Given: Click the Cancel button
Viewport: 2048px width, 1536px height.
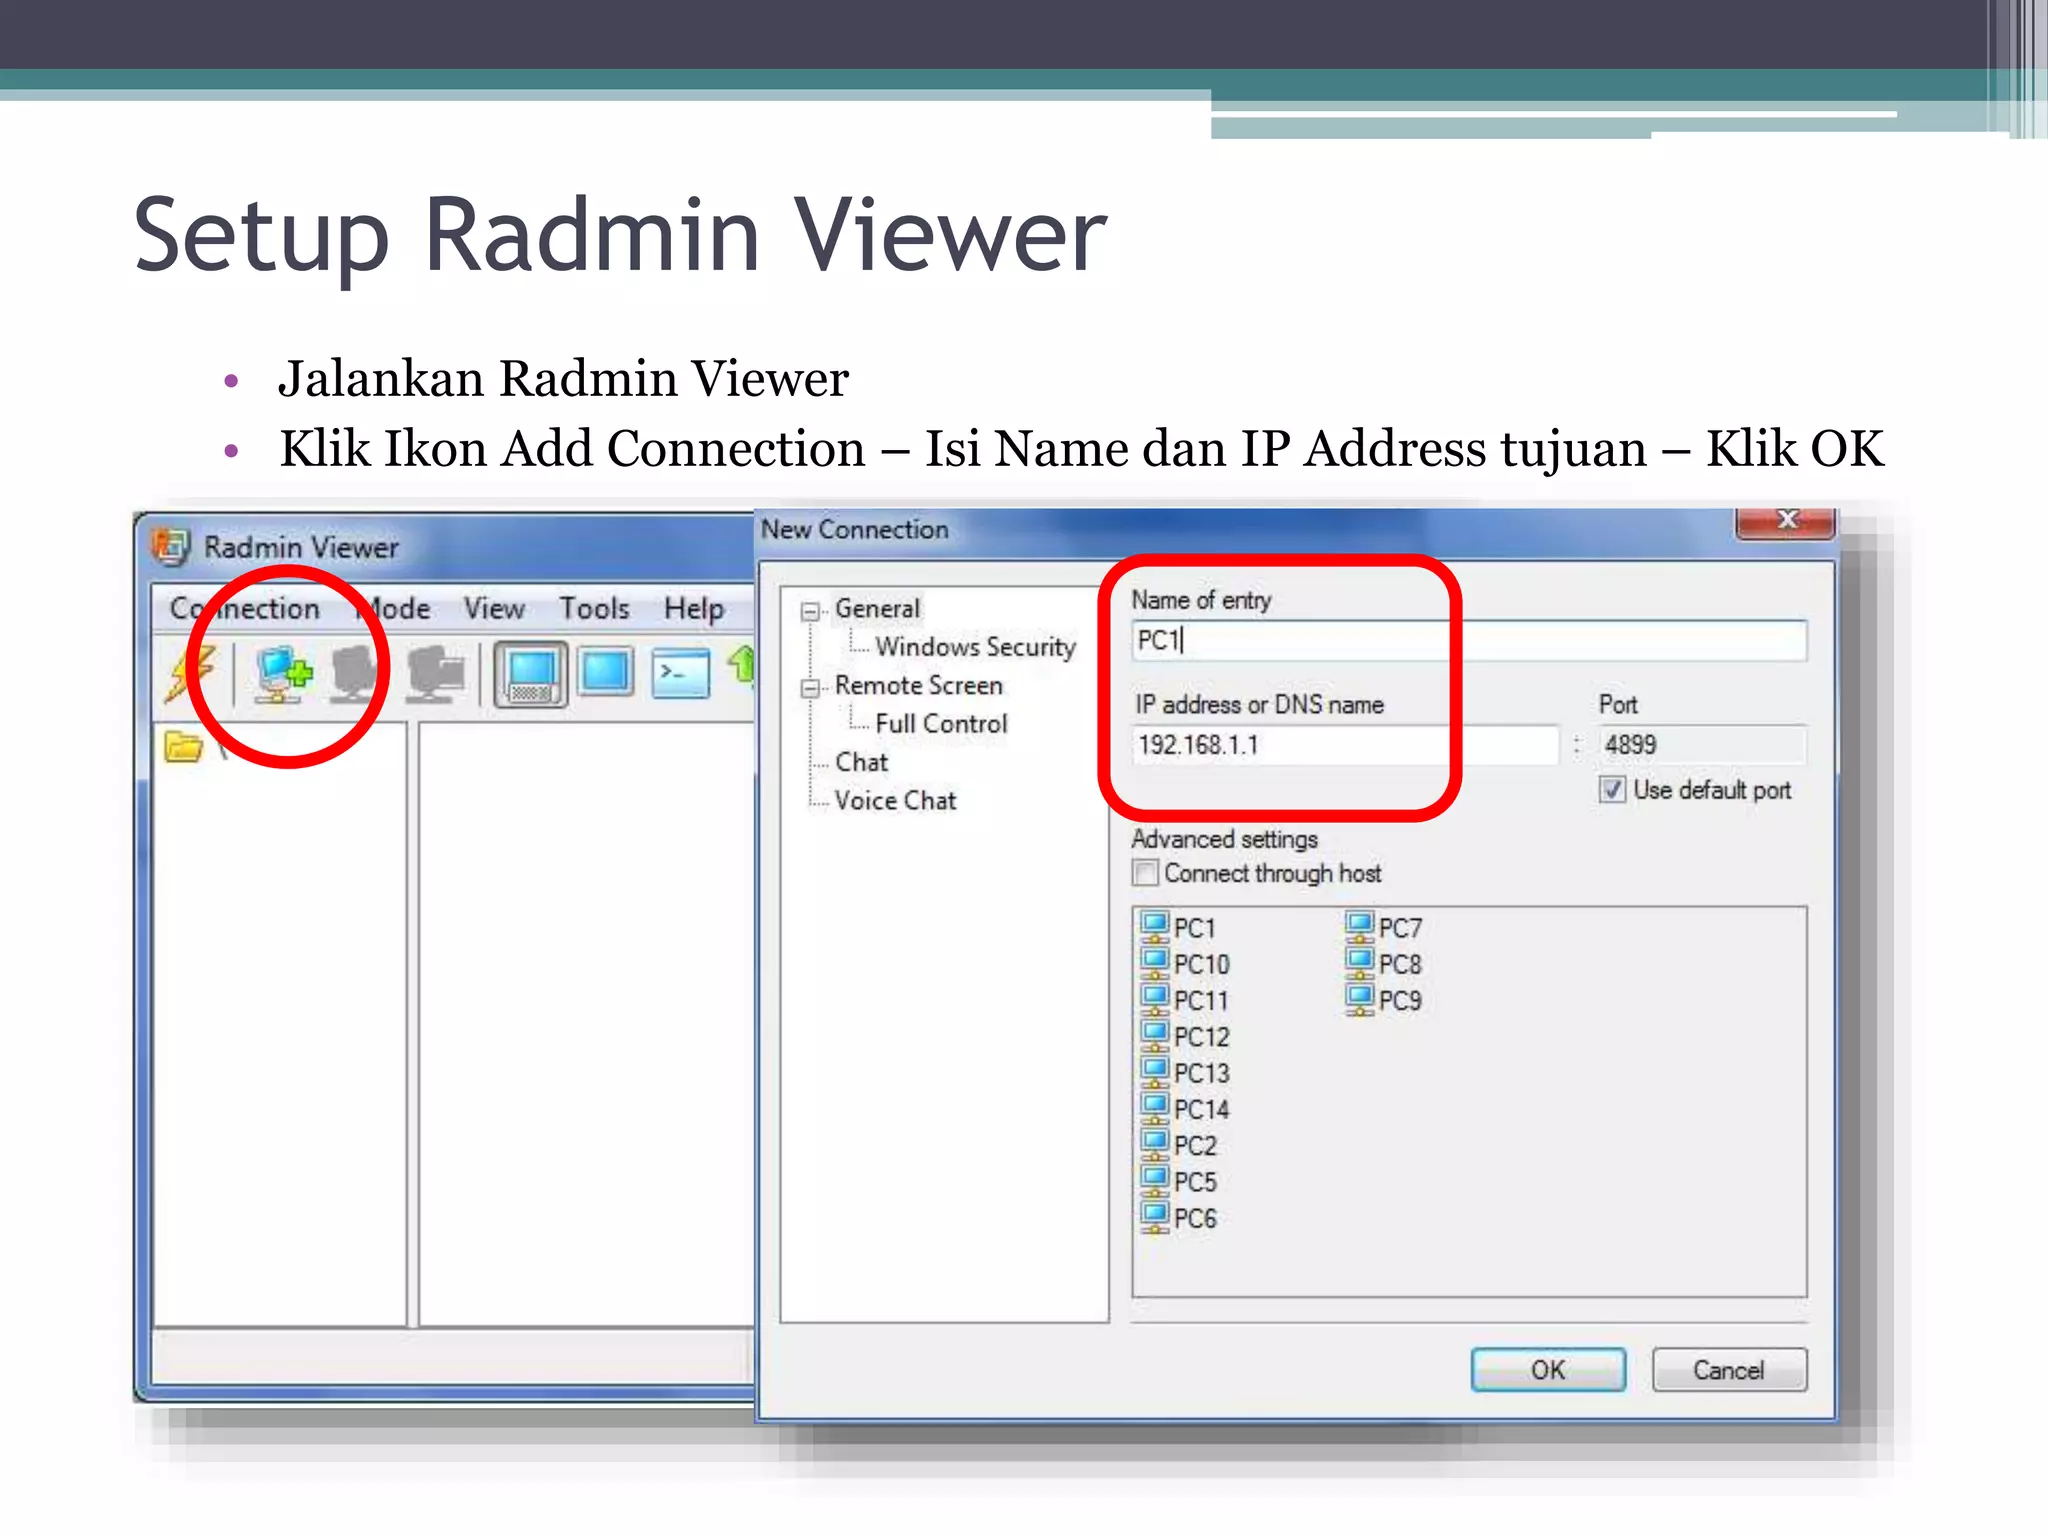Looking at the screenshot, I should pos(1728,1369).
